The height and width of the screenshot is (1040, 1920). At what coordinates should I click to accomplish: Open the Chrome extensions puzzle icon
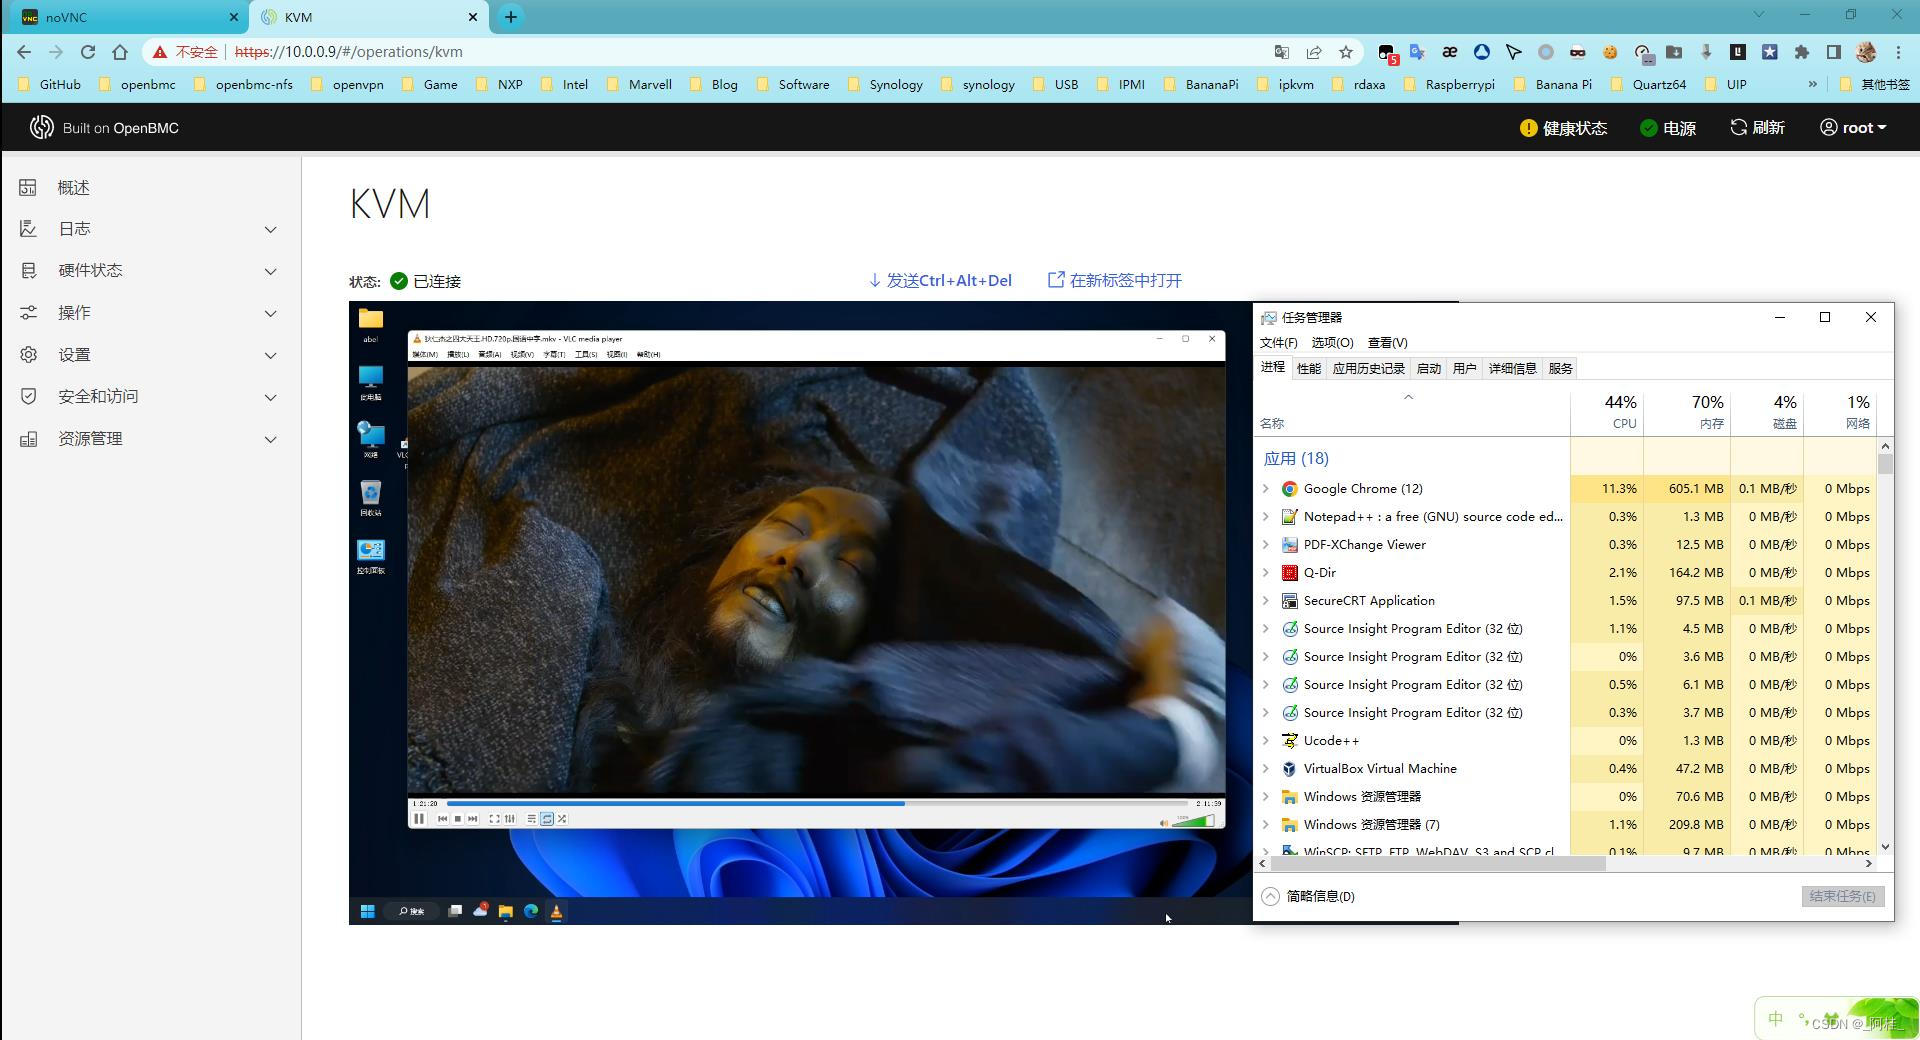pos(1802,52)
